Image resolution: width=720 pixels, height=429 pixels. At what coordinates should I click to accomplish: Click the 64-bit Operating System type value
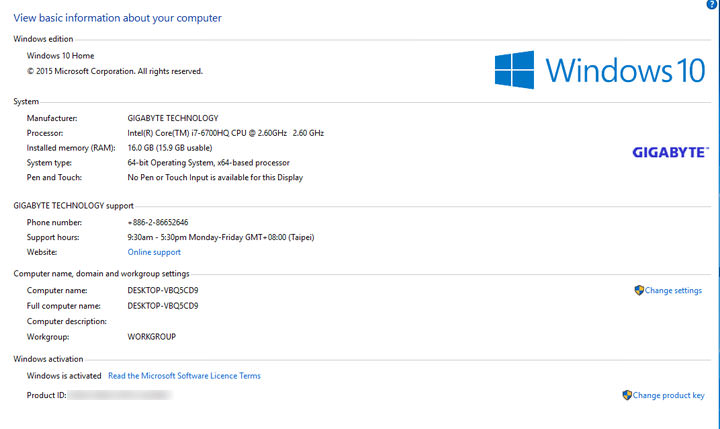(208, 163)
